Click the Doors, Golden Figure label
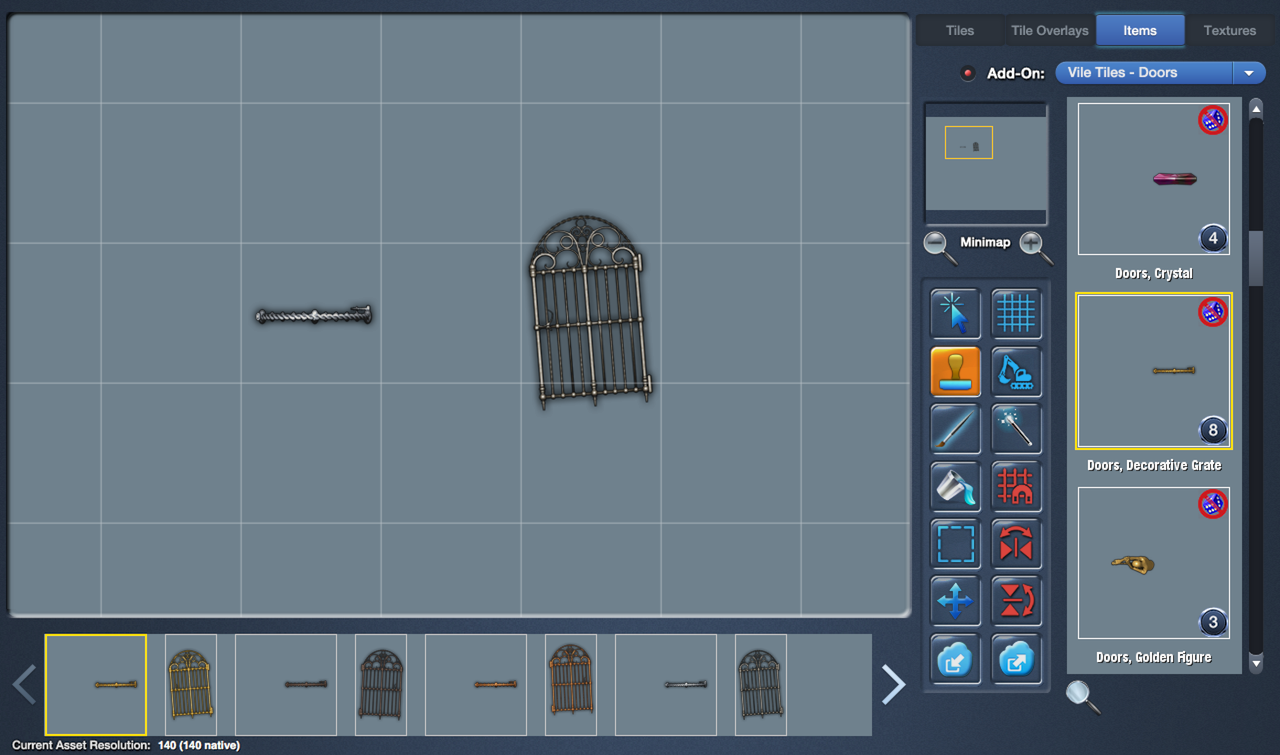This screenshot has width=1280, height=755. (1154, 657)
